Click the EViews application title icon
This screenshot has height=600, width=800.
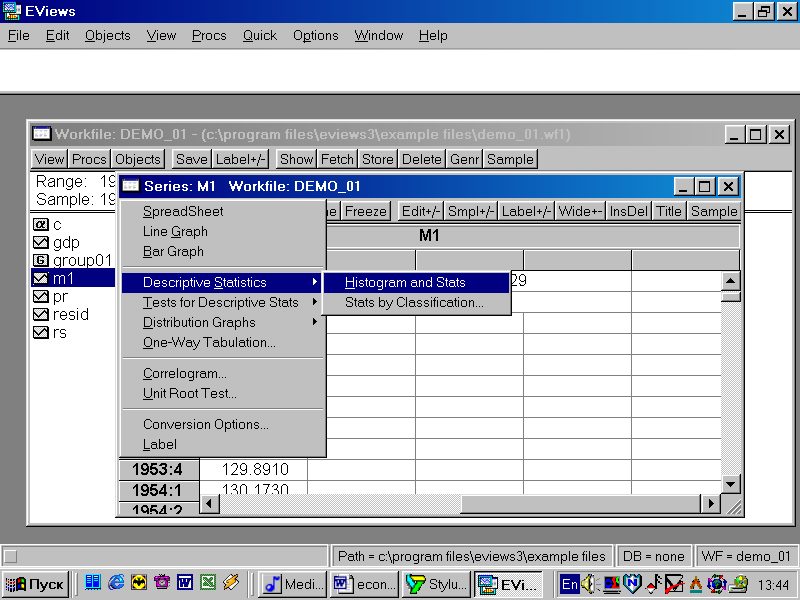click(x=12, y=11)
